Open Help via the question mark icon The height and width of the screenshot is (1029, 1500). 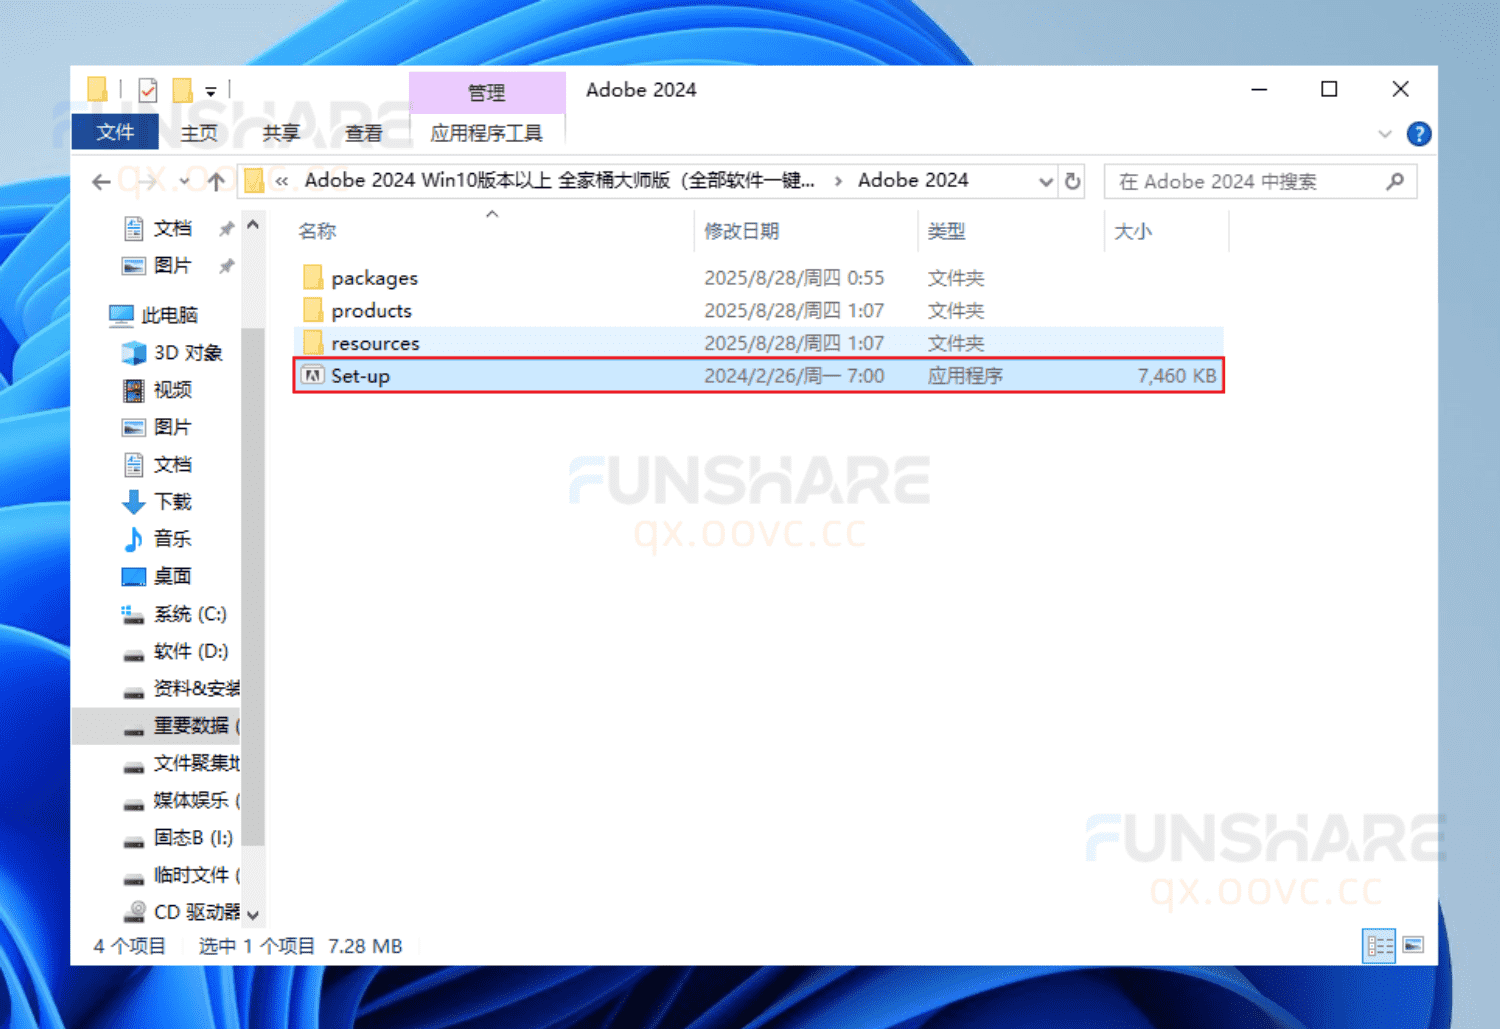[x=1419, y=133]
